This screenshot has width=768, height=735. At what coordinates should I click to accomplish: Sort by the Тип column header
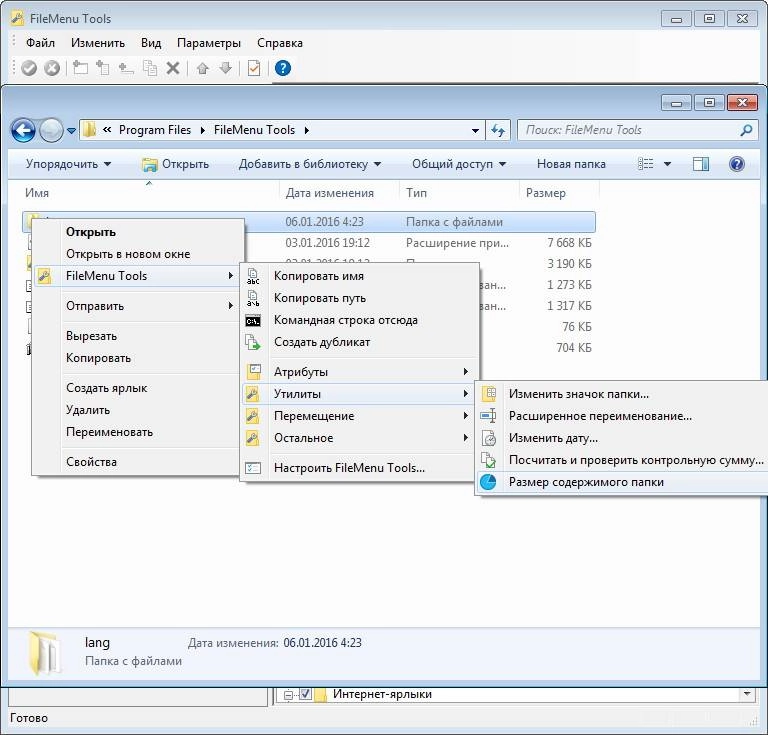(459, 193)
